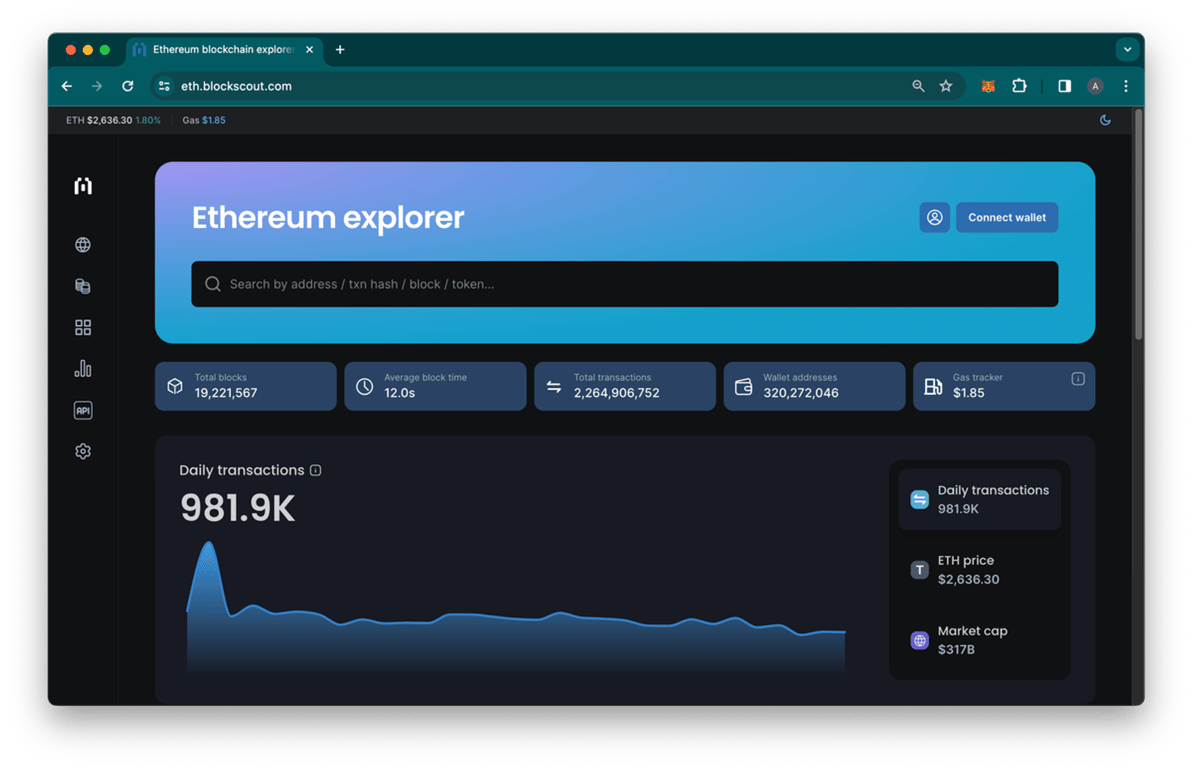This screenshot has width=1192, height=768.
Task: Open the Gas $1.85 link in the stats bar
Action: point(204,120)
